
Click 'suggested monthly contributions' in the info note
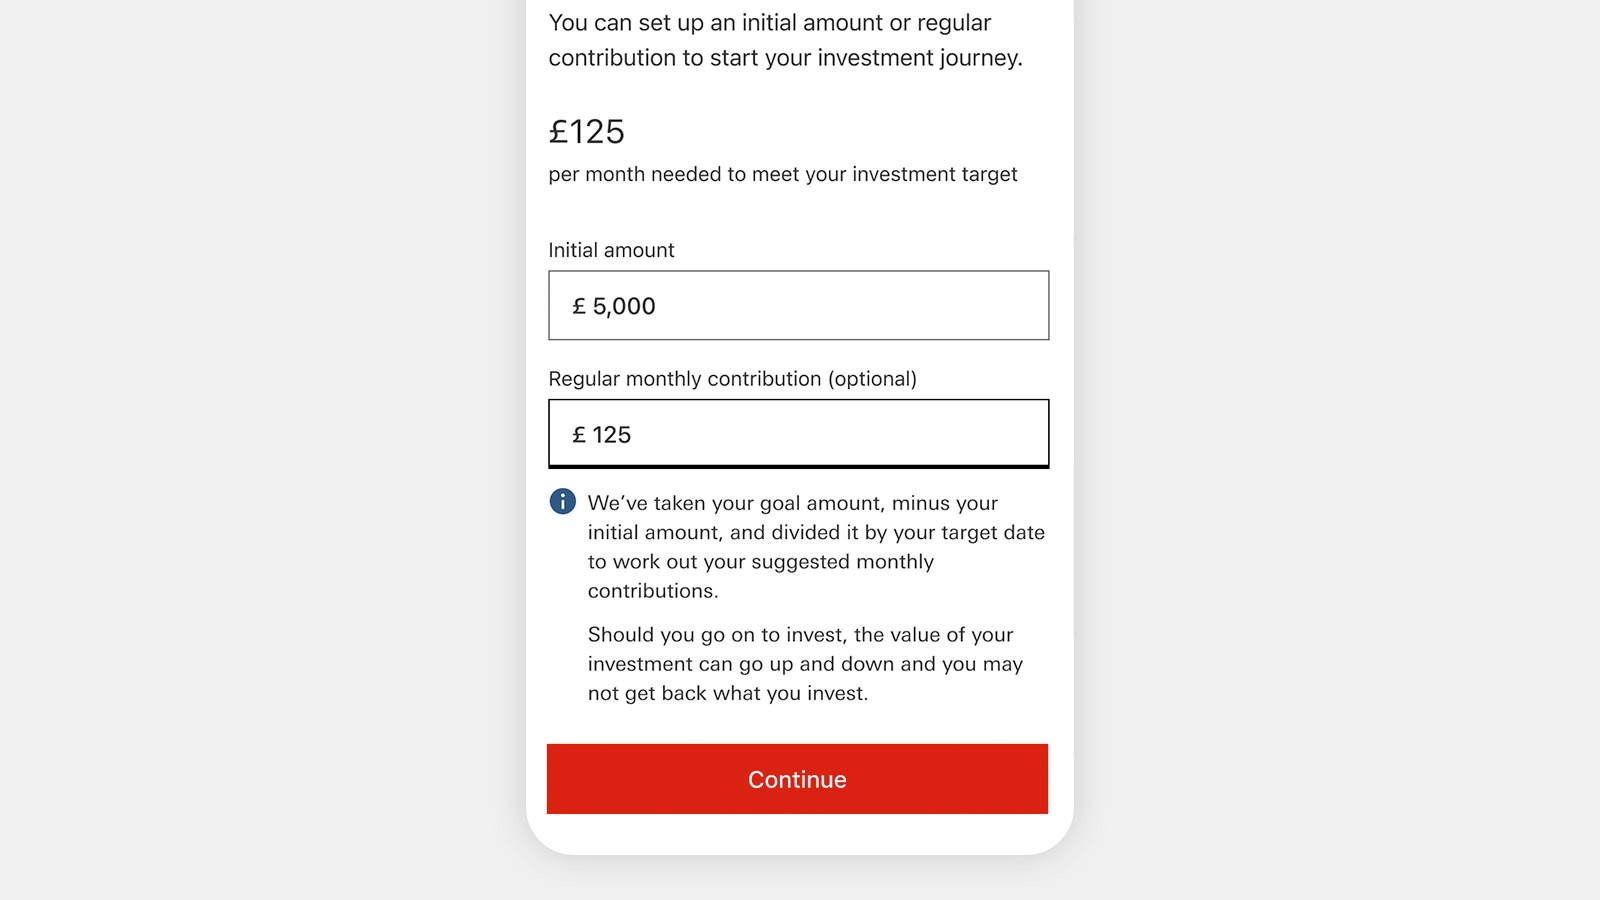pos(761,576)
